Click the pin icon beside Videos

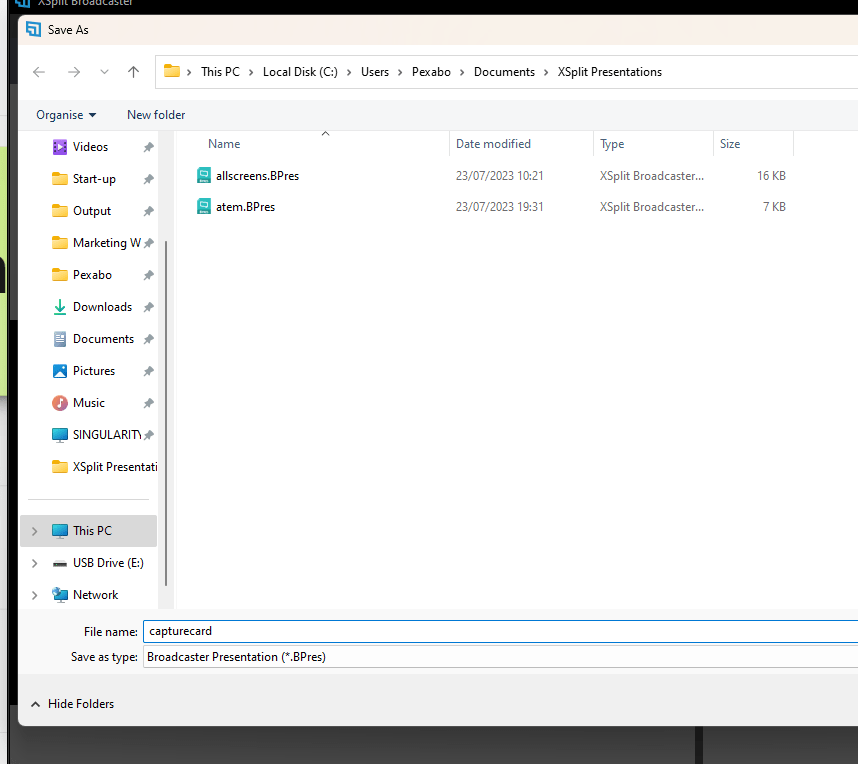148,147
